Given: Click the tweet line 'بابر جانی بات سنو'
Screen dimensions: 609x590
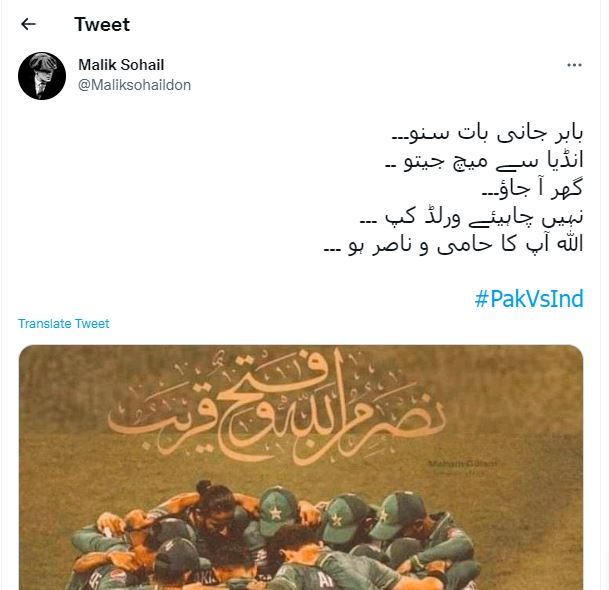Looking at the screenshot, I should (x=487, y=133).
